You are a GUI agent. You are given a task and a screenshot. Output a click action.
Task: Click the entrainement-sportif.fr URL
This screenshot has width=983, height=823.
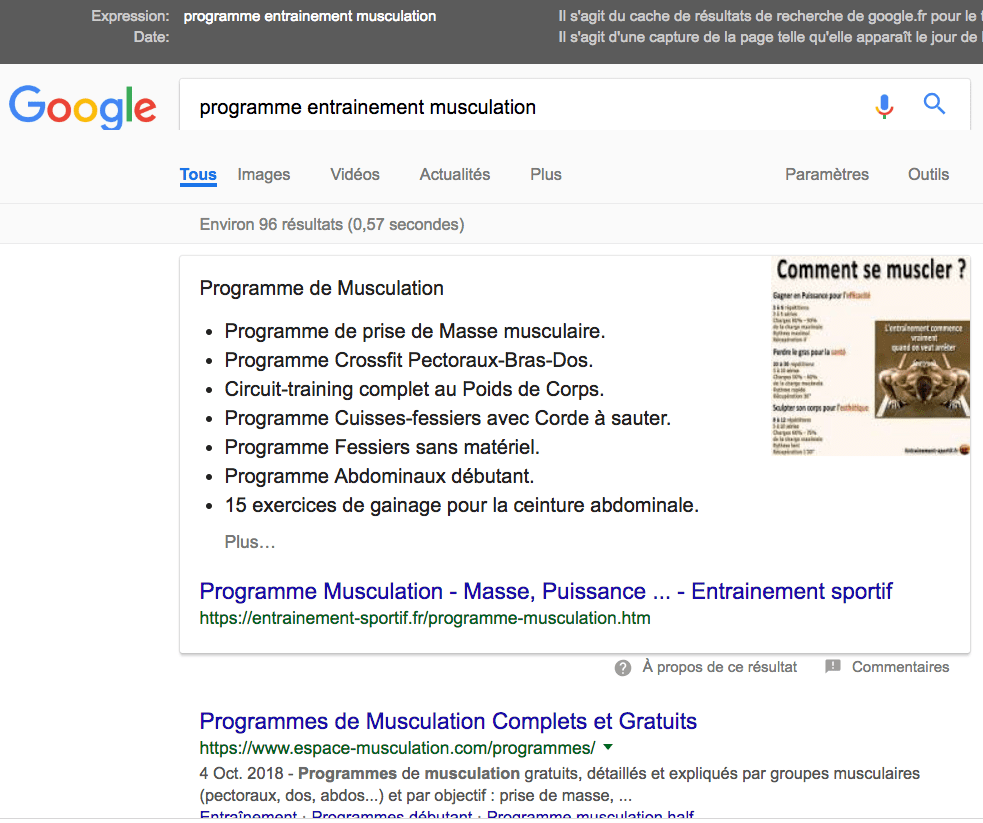click(425, 619)
